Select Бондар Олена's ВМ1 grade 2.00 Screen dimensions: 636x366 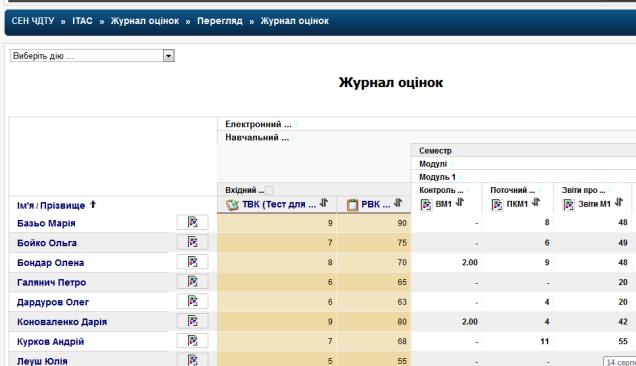point(470,263)
